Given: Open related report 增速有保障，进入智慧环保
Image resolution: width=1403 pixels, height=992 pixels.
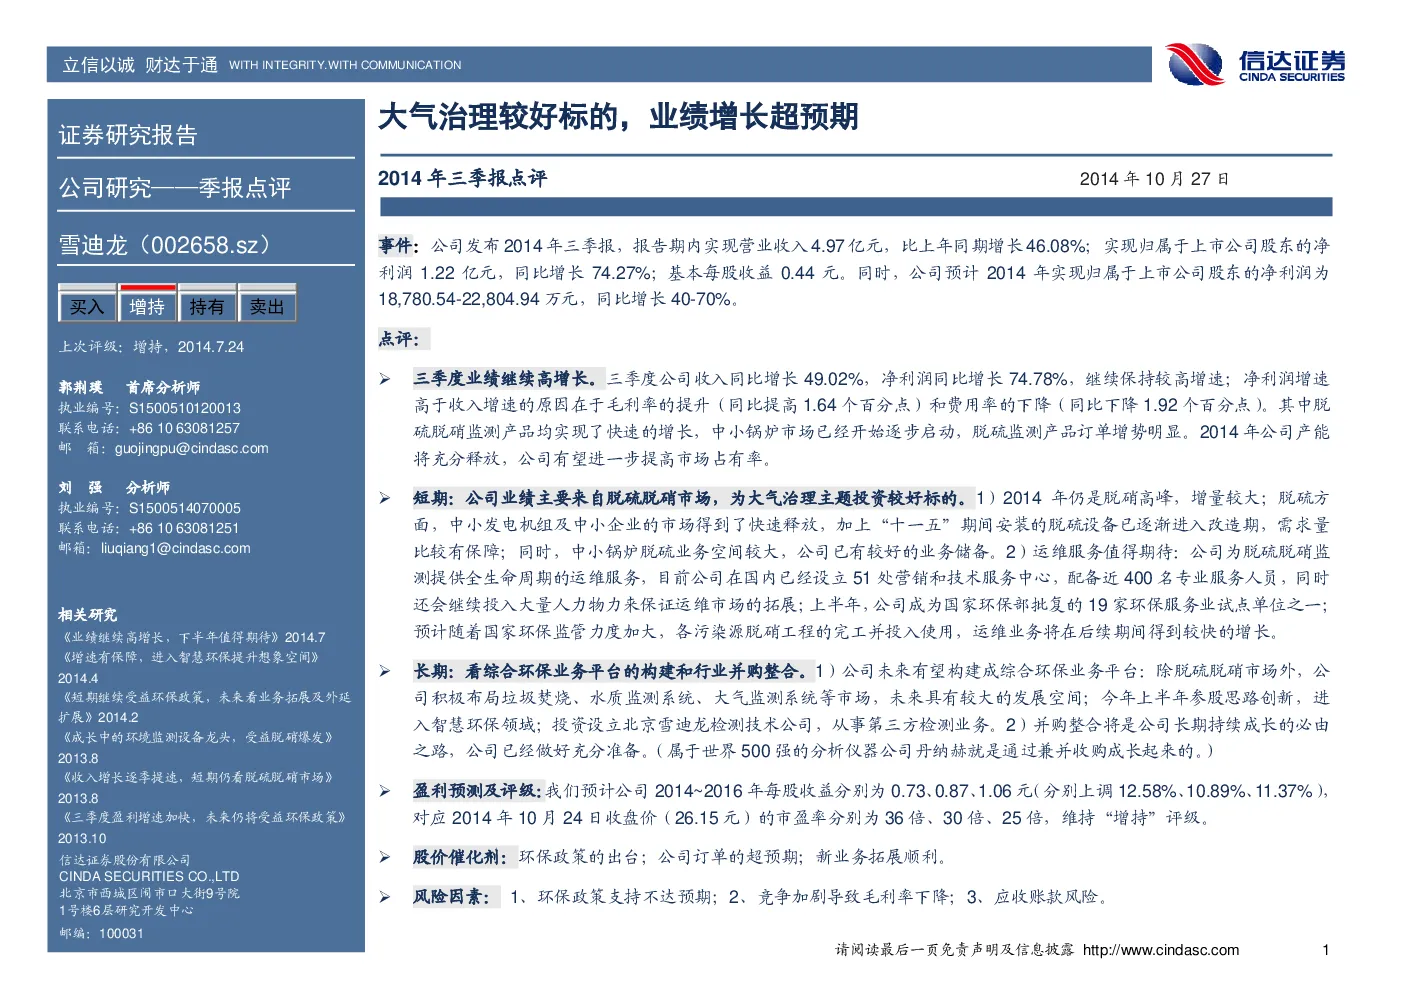Looking at the screenshot, I should pyautogui.click(x=190, y=666).
